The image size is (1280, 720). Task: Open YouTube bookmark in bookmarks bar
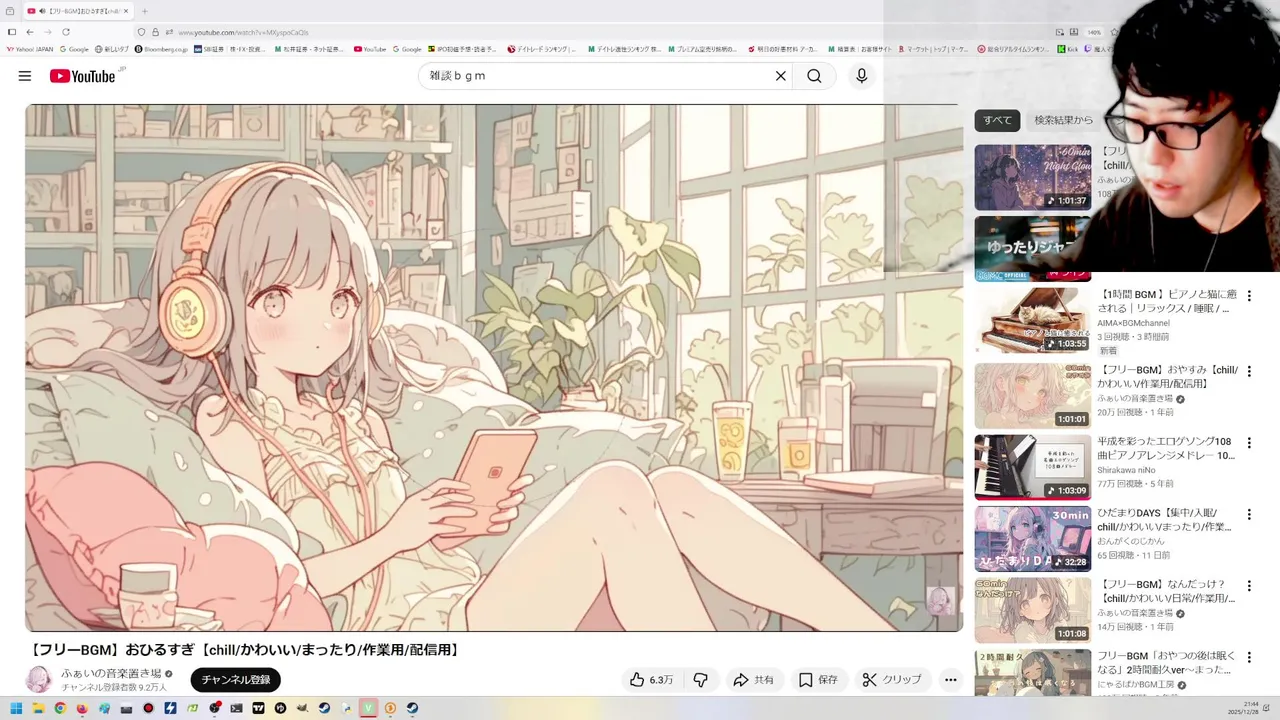[x=370, y=49]
